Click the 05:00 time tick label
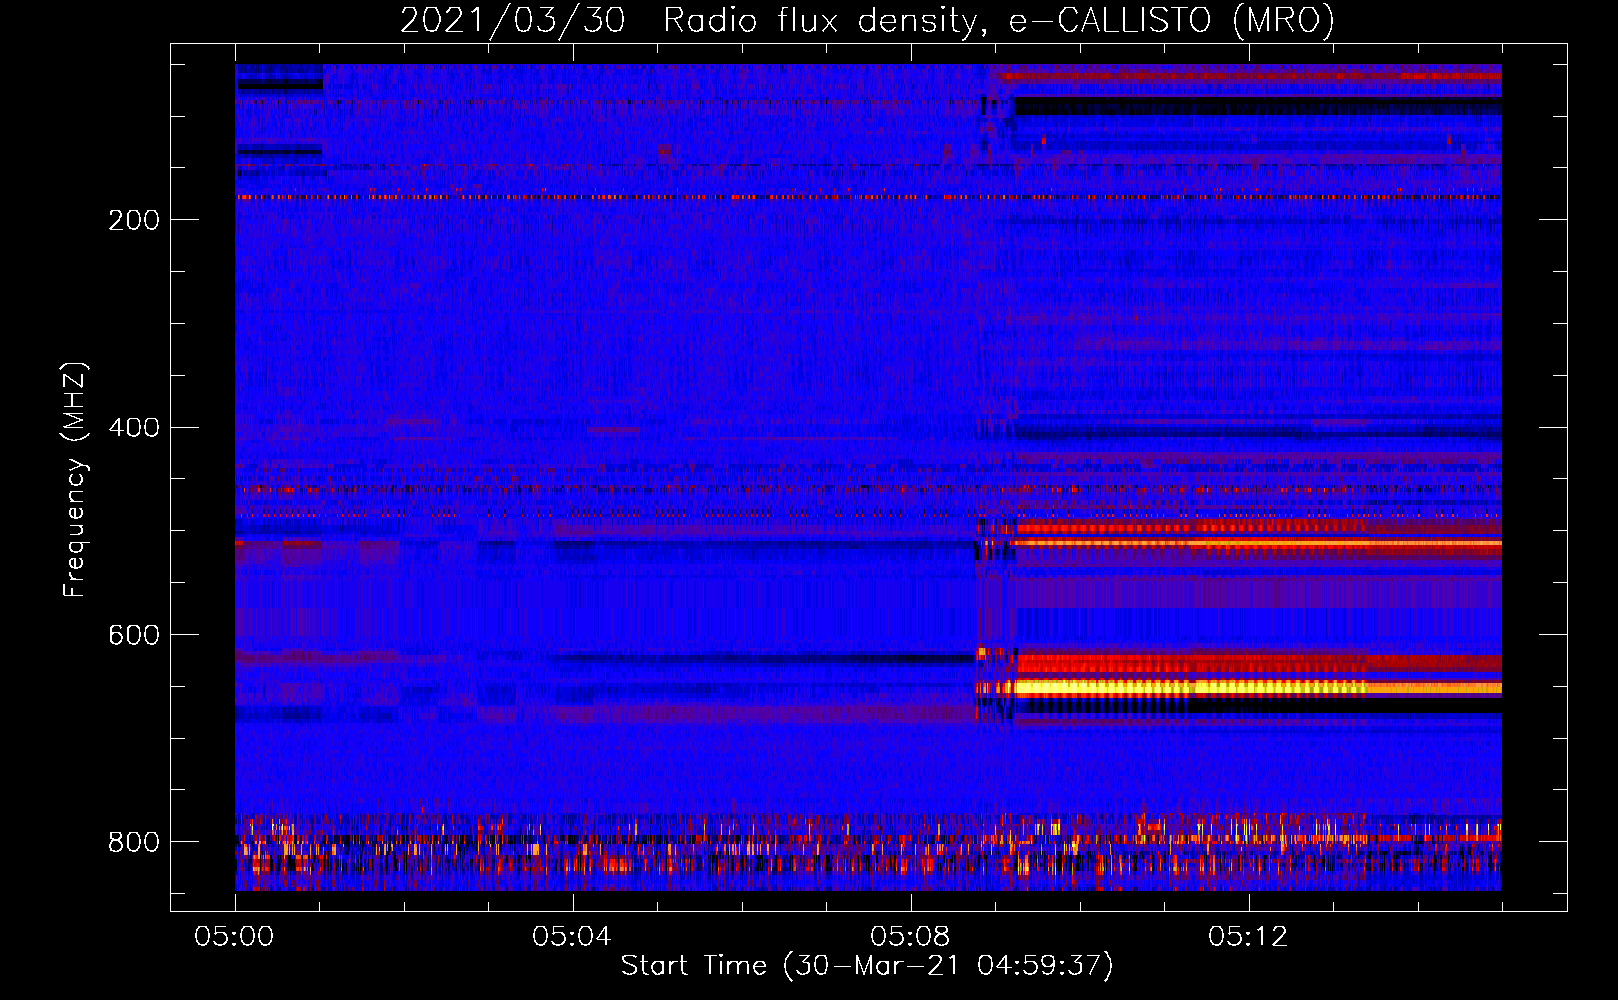1618x1000 pixels. [234, 937]
